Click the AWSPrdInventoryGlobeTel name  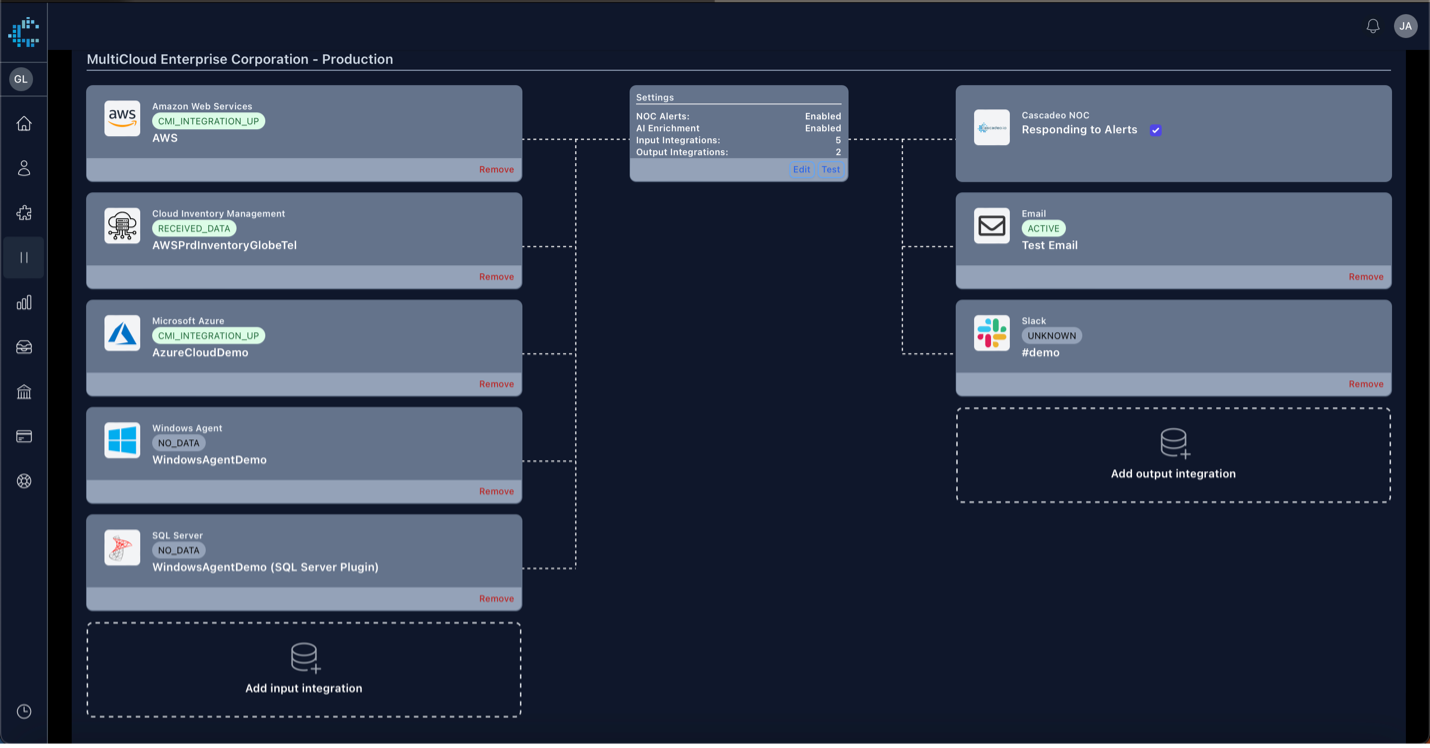point(224,245)
